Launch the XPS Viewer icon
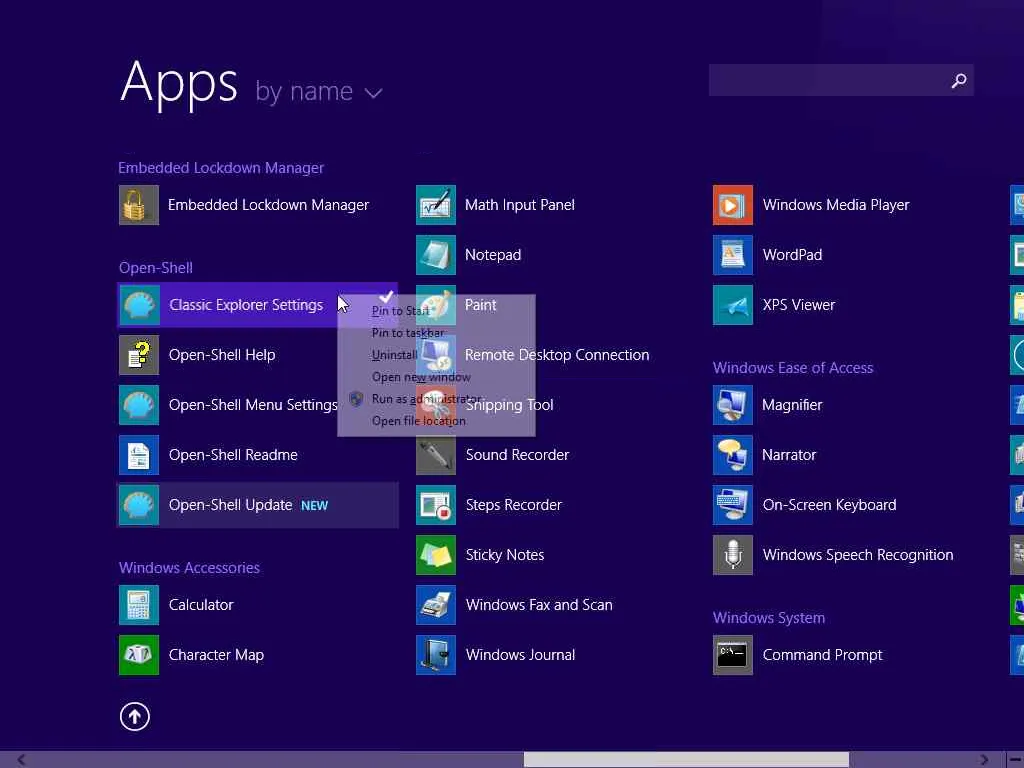The width and height of the screenshot is (1024, 768). click(x=733, y=305)
